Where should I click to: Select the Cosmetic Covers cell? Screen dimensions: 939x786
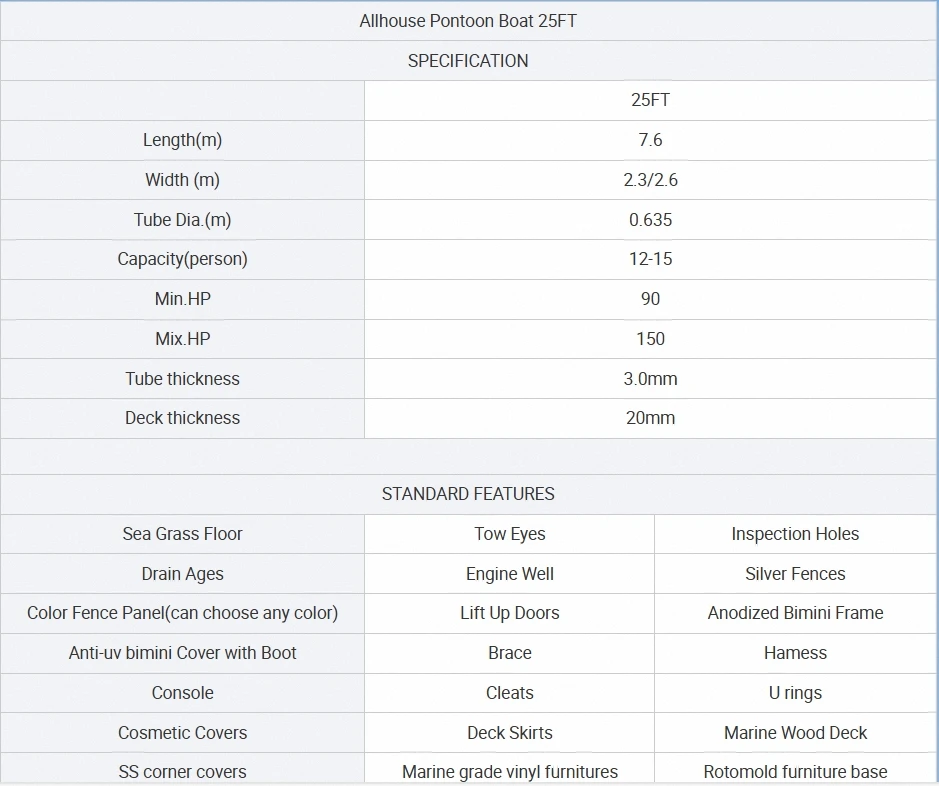pos(183,733)
